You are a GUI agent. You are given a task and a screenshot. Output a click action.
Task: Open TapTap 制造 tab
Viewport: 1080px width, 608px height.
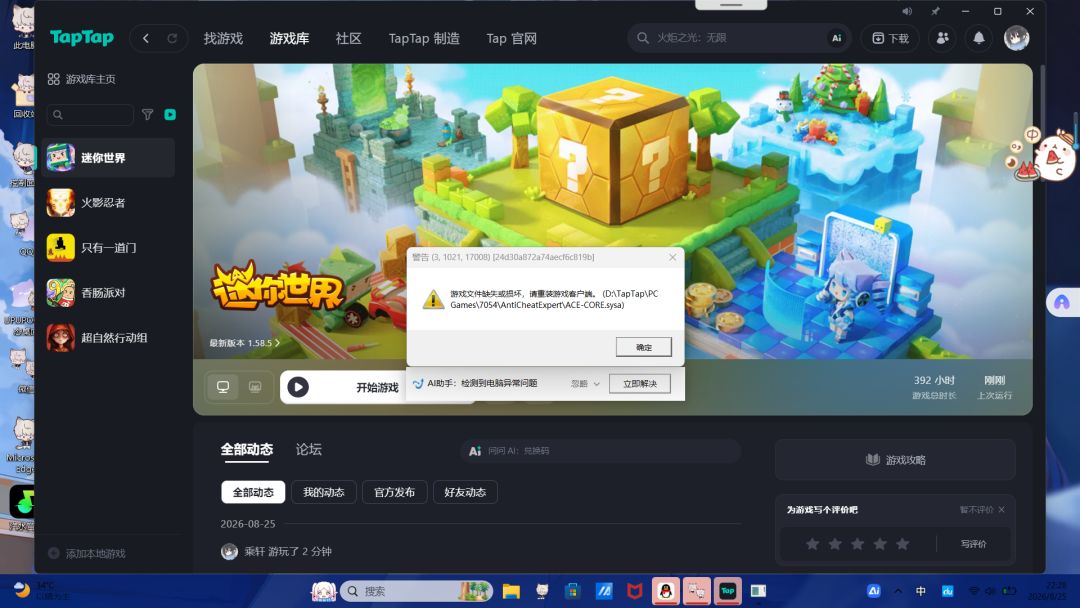tap(424, 39)
